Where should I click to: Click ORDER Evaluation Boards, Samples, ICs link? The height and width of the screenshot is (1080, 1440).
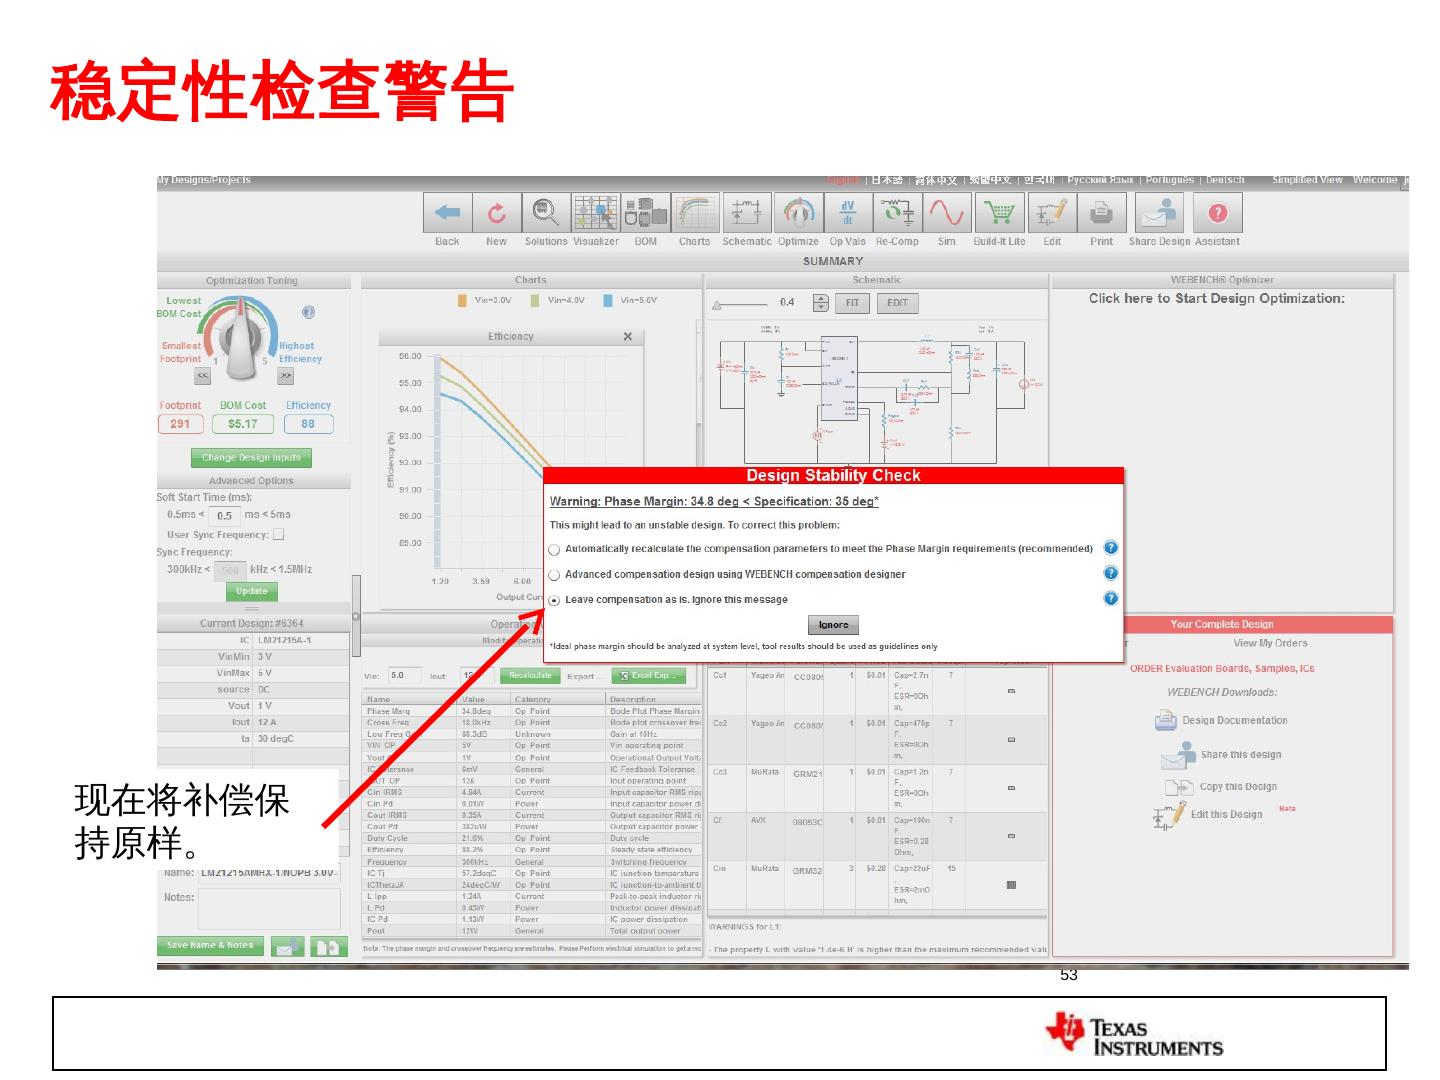1222,668
